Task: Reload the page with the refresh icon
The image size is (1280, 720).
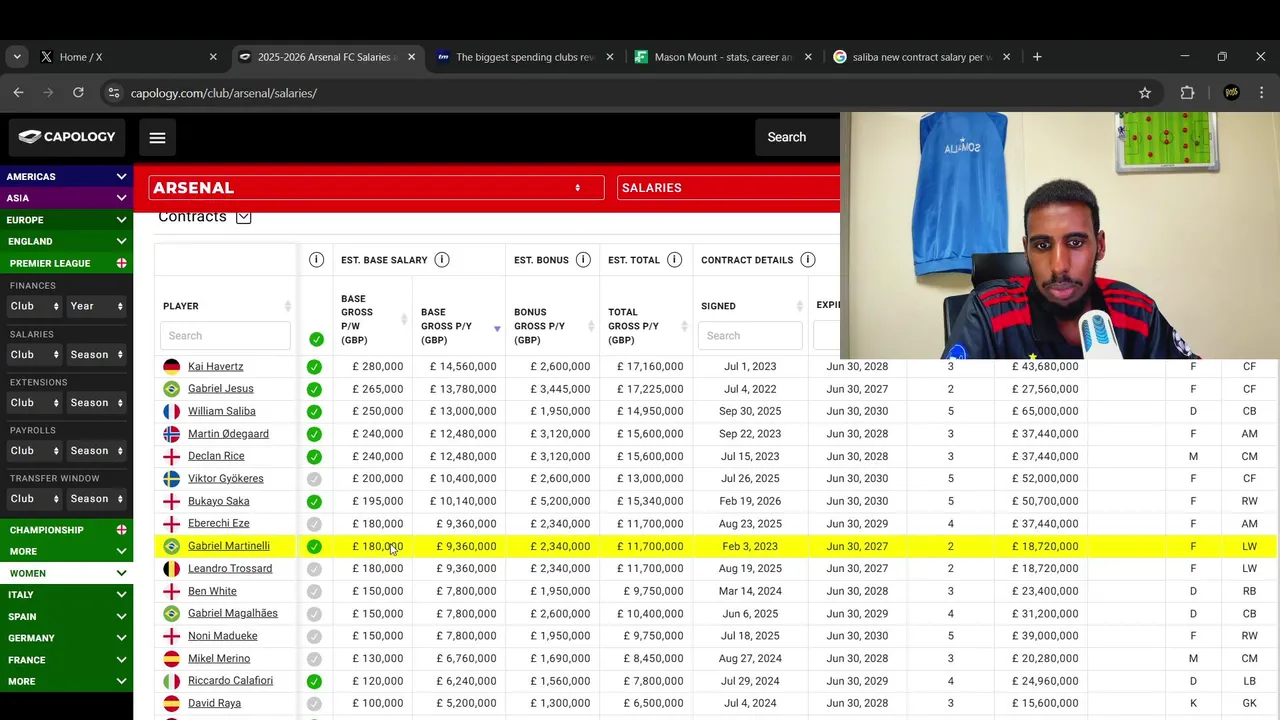Action: point(78,93)
